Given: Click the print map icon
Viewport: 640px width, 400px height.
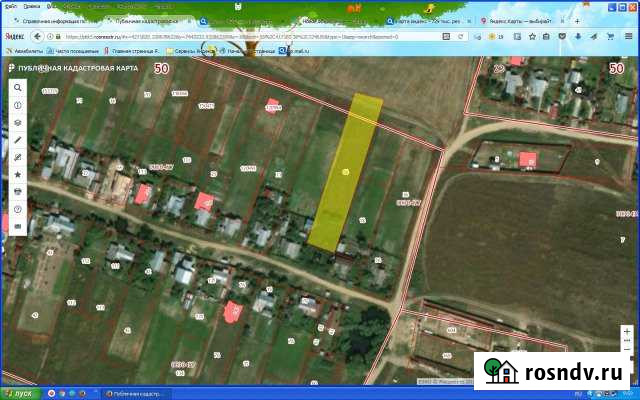Looking at the screenshot, I should tap(17, 192).
